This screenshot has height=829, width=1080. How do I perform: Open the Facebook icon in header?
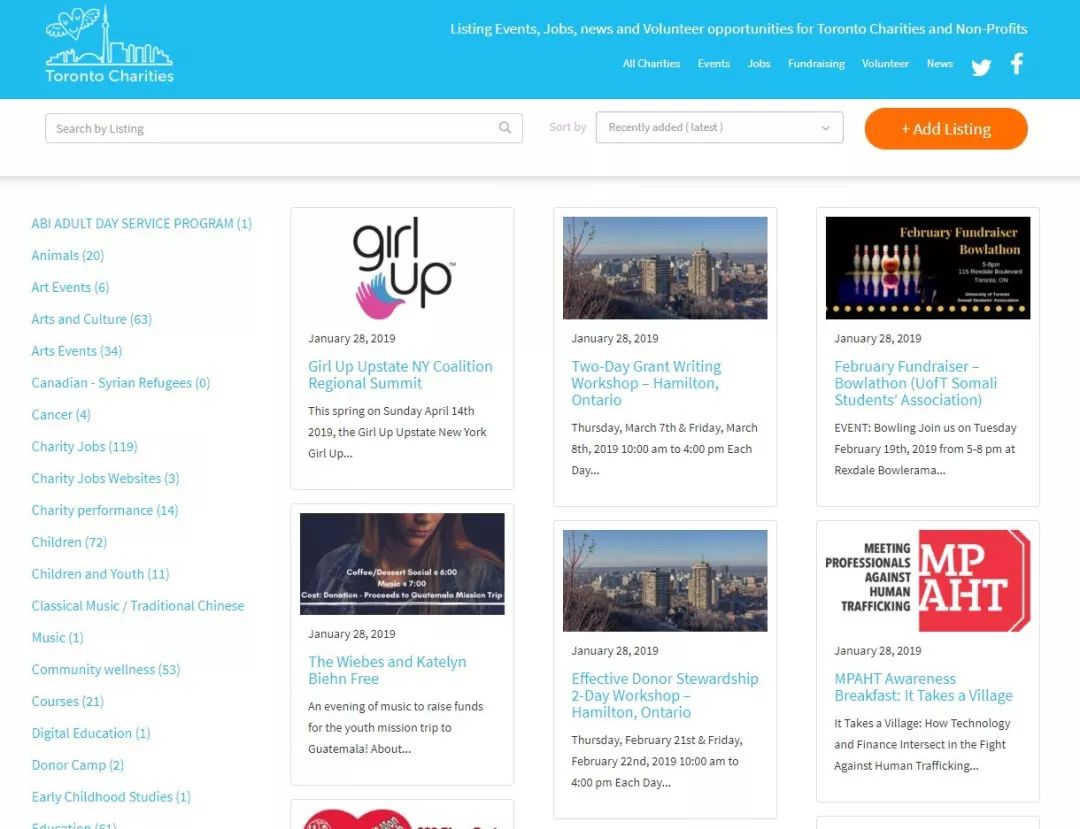tap(1017, 64)
